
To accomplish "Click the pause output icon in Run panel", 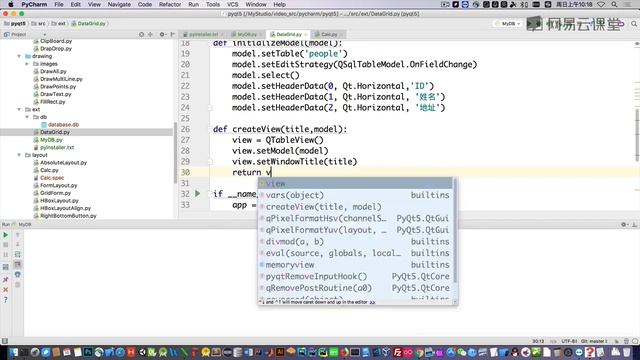I will [6, 255].
